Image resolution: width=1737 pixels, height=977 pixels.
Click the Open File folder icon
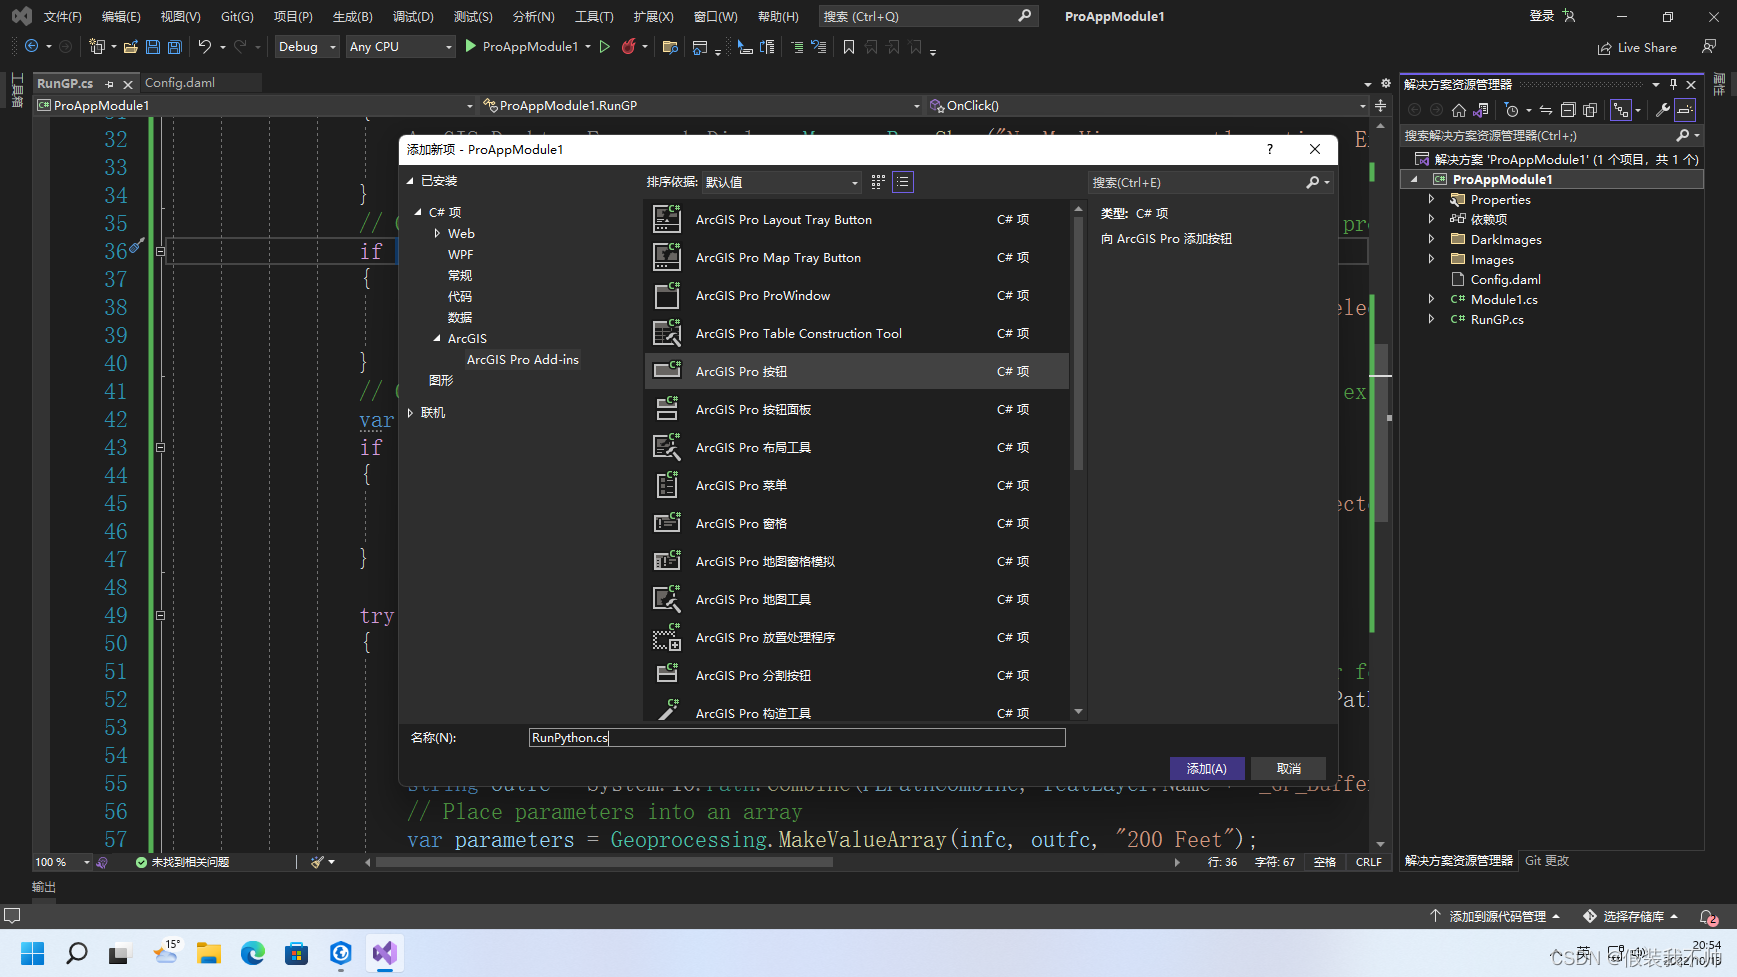[131, 47]
